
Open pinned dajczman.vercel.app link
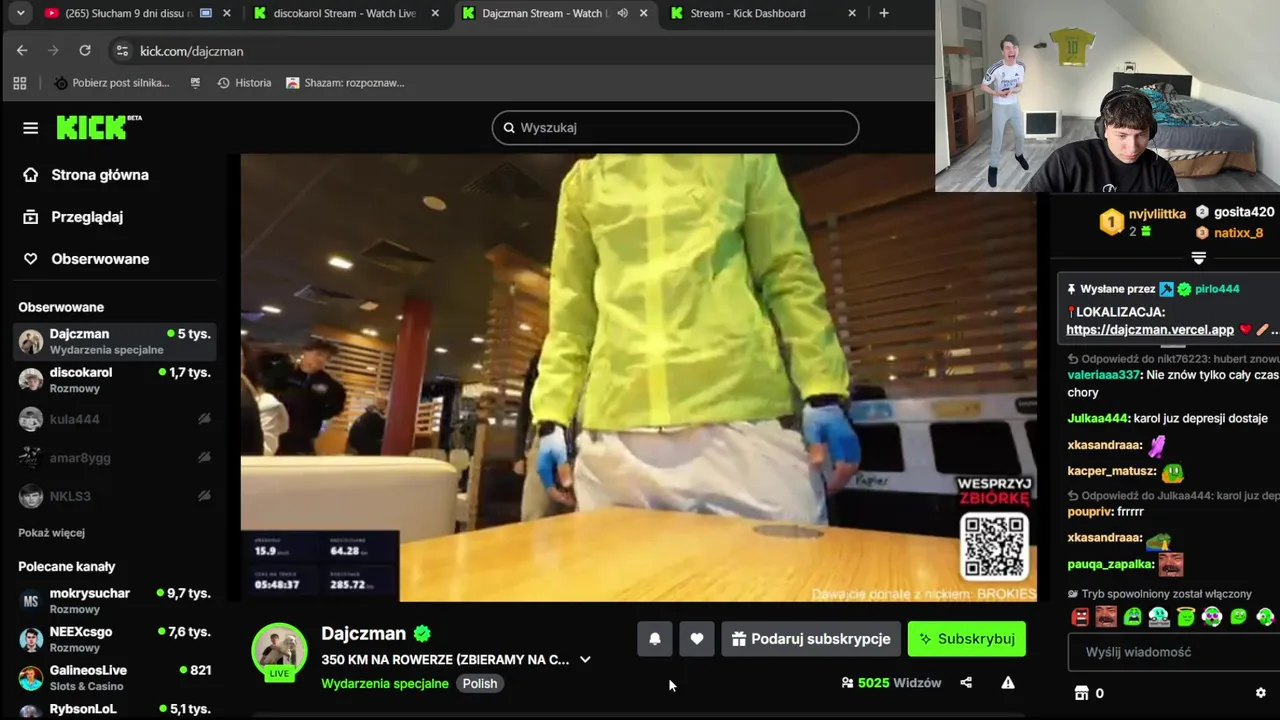pyautogui.click(x=1150, y=329)
